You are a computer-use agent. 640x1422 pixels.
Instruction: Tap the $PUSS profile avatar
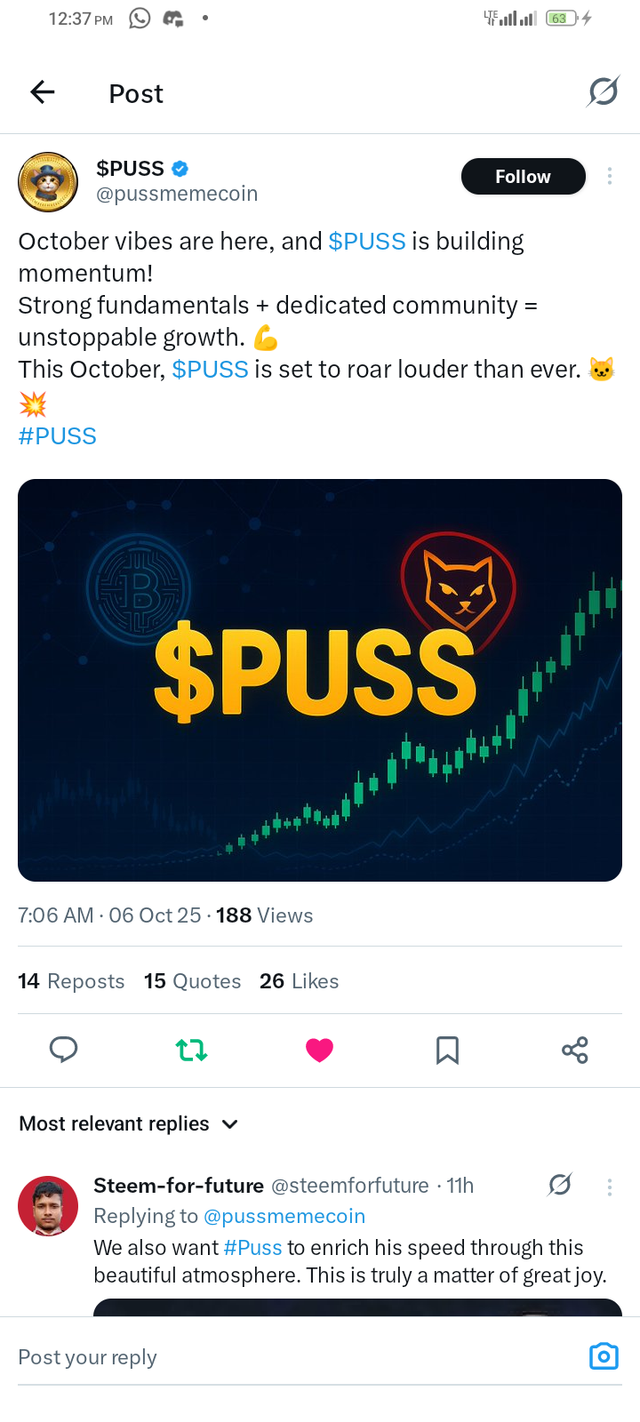coord(48,181)
